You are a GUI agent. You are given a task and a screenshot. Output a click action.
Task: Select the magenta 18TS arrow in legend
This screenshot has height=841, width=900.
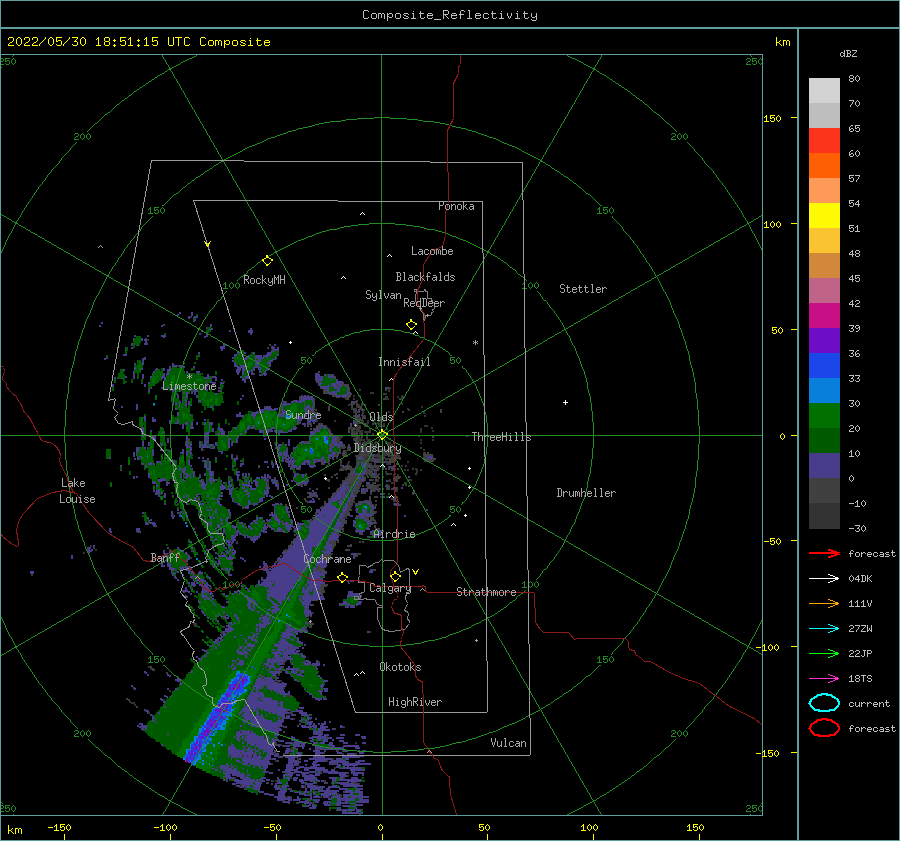coord(824,679)
